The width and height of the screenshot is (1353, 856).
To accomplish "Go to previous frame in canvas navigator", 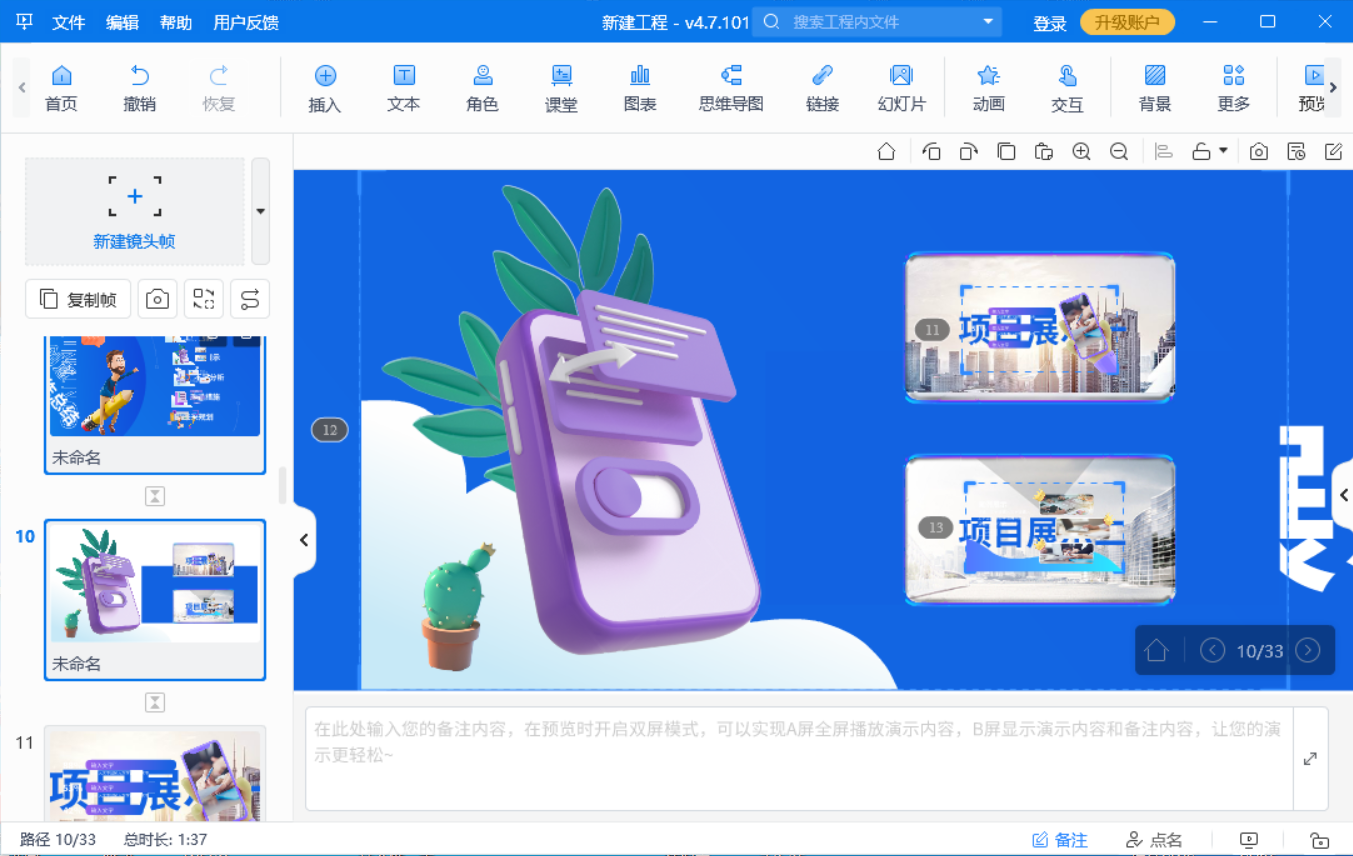I will point(1212,651).
